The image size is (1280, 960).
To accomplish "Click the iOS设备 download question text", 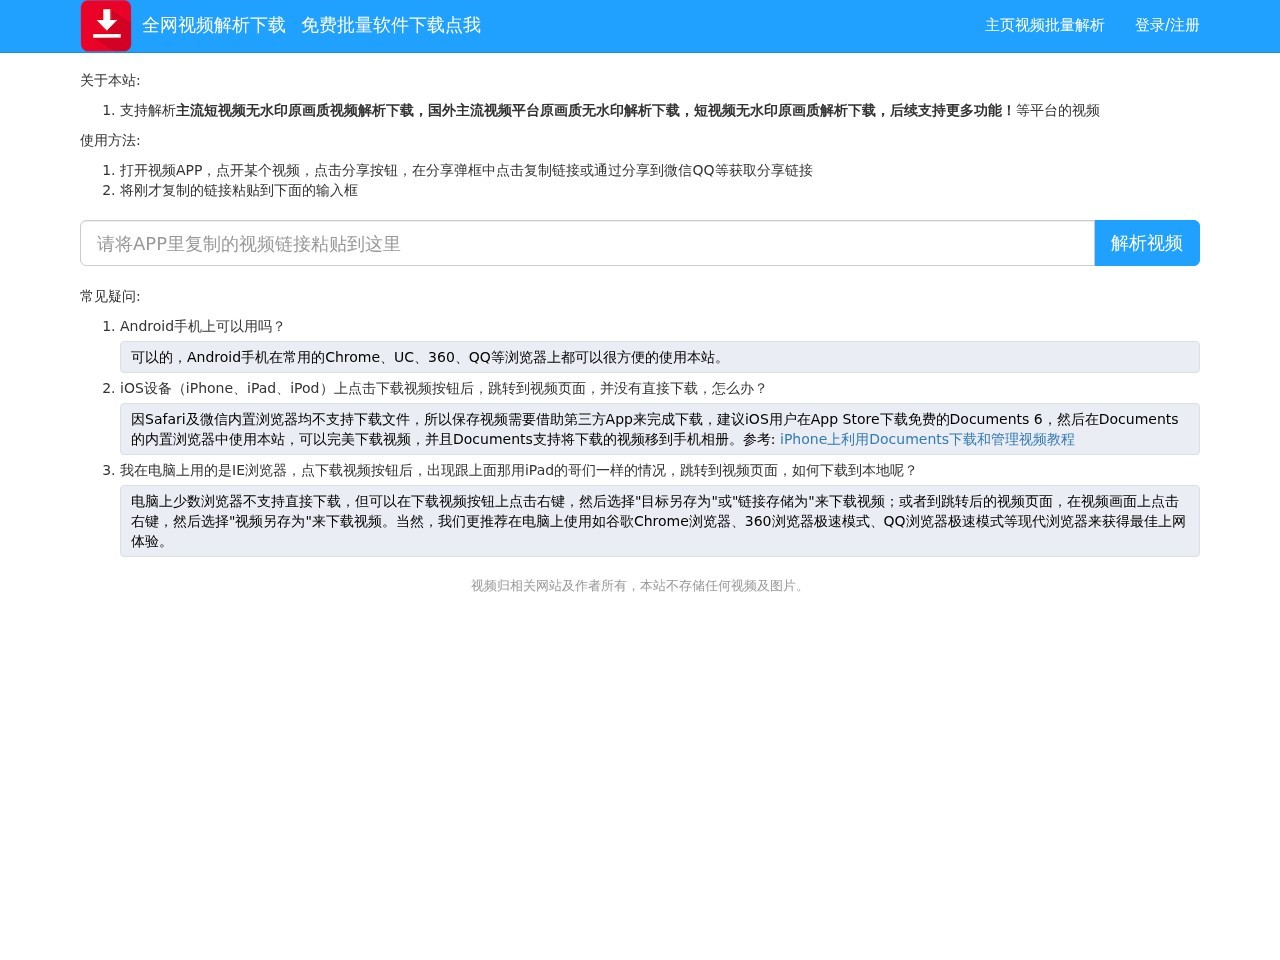I will click(x=442, y=388).
